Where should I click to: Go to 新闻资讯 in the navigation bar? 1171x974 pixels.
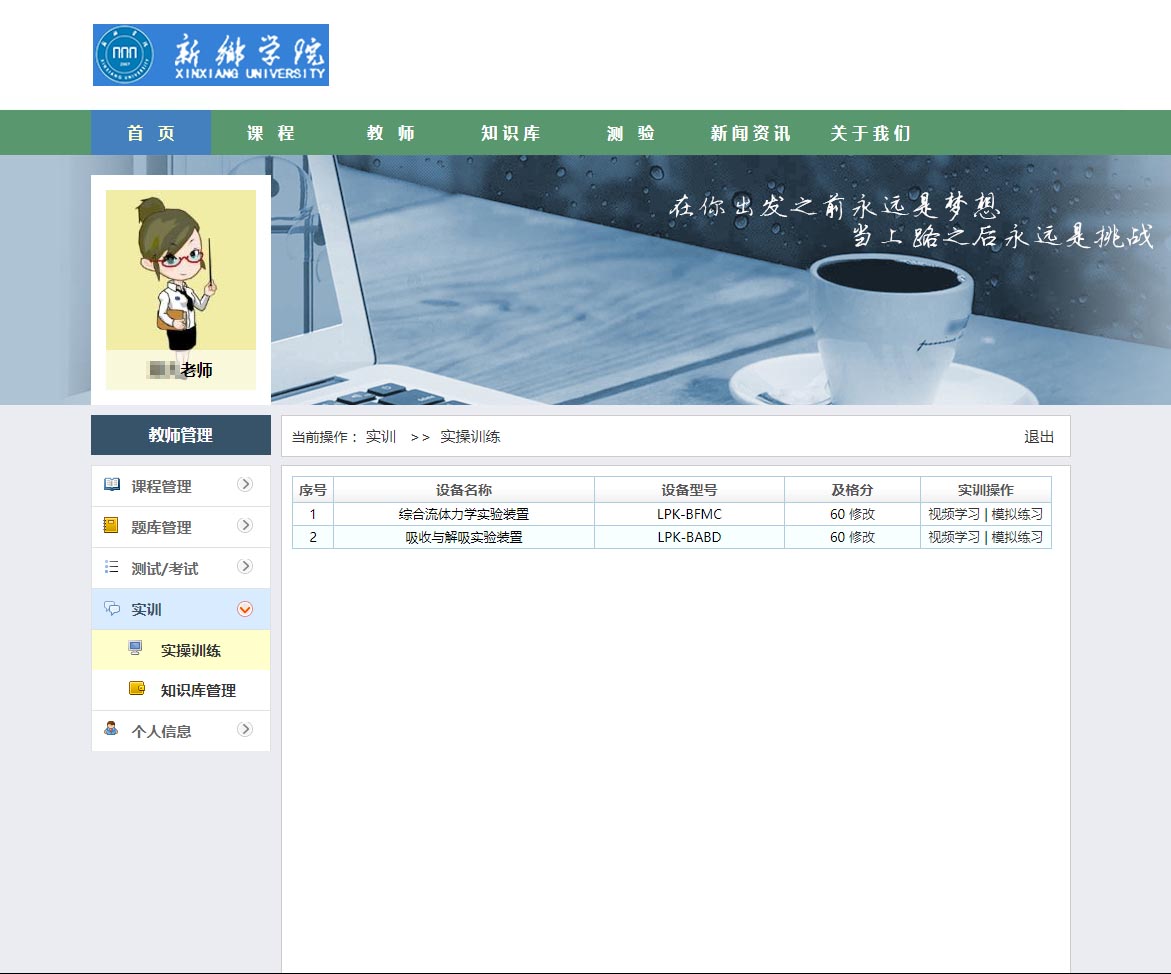coord(750,133)
